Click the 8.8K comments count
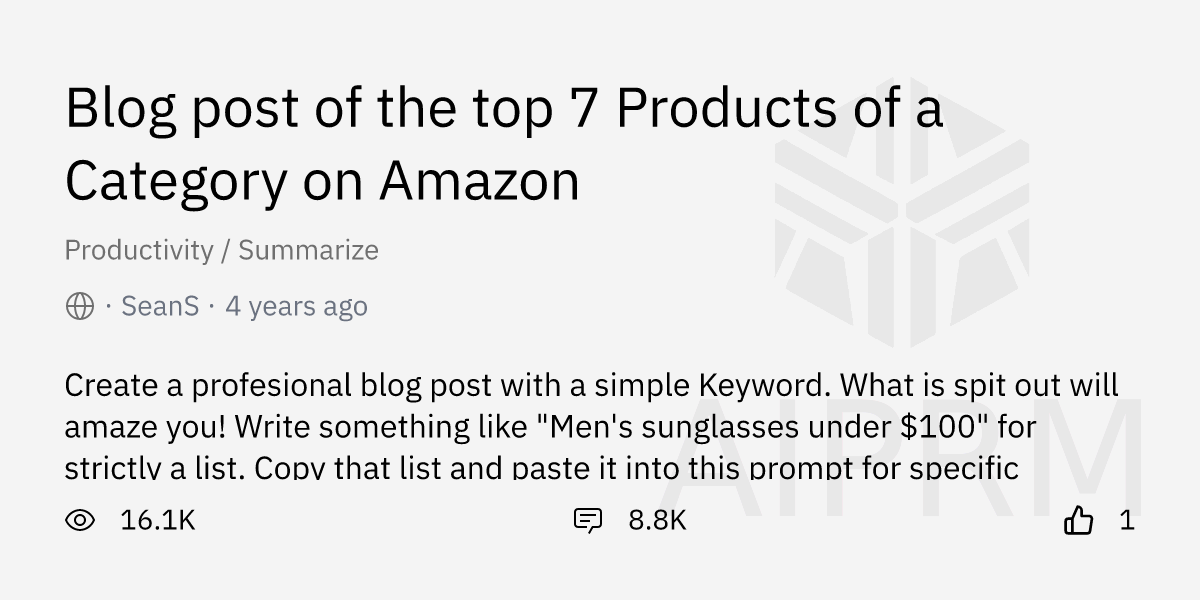Viewport: 1200px width, 600px height. (x=657, y=520)
